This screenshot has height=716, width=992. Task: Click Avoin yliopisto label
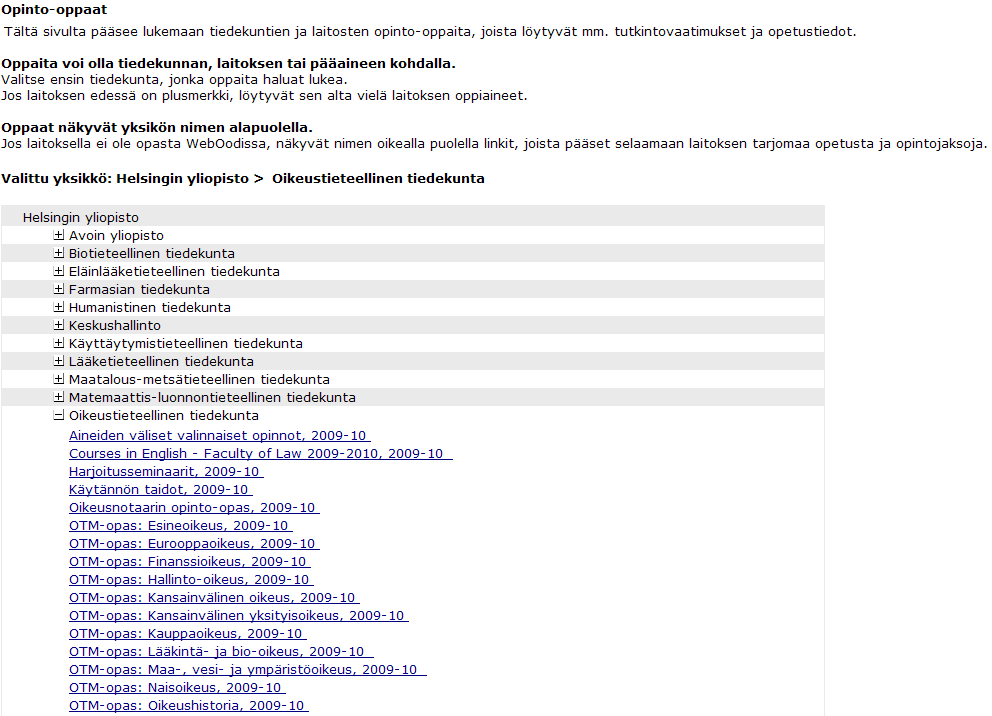116,235
